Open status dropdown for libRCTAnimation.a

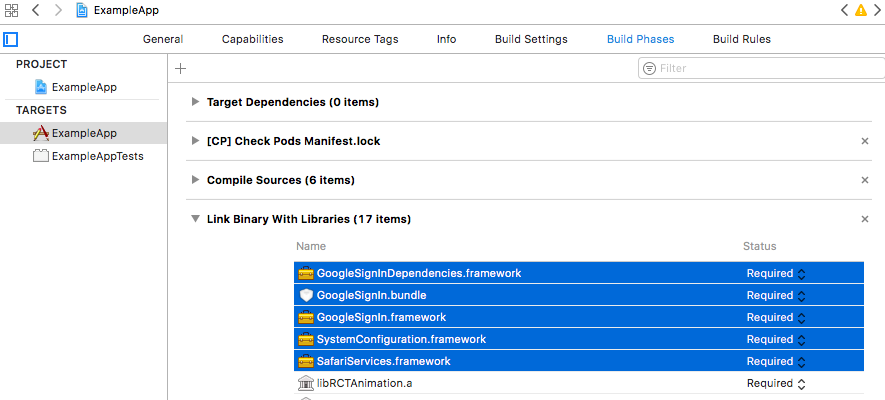pyautogui.click(x=776, y=383)
